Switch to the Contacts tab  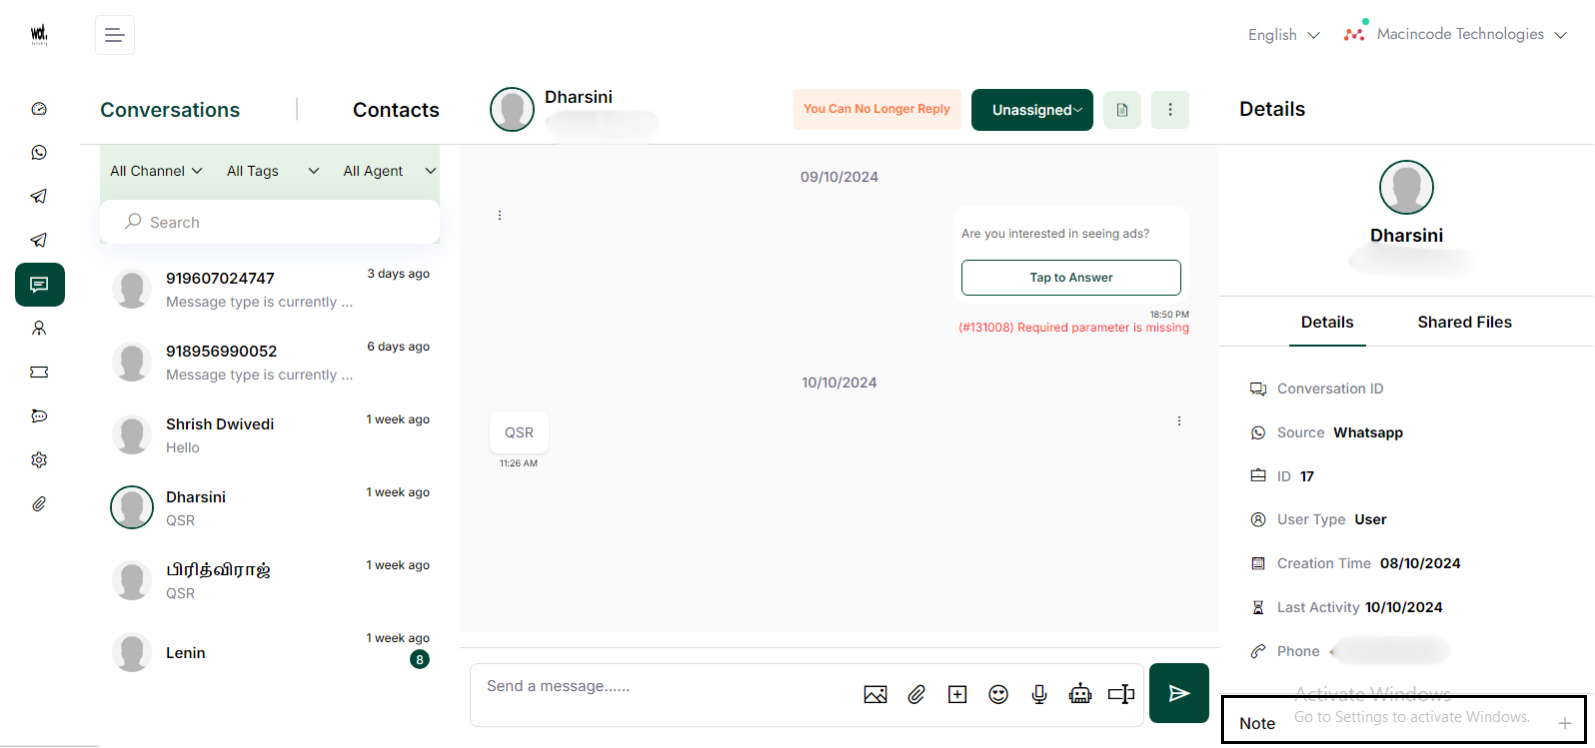click(395, 110)
